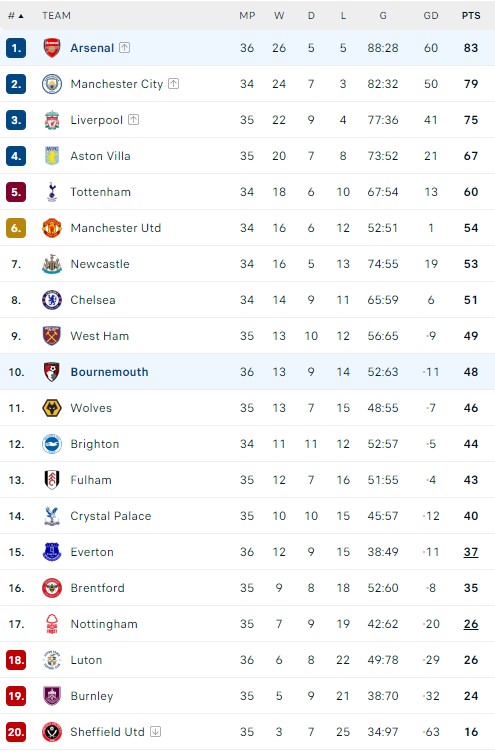
Task: Click the Wolves club crest
Action: 52,408
